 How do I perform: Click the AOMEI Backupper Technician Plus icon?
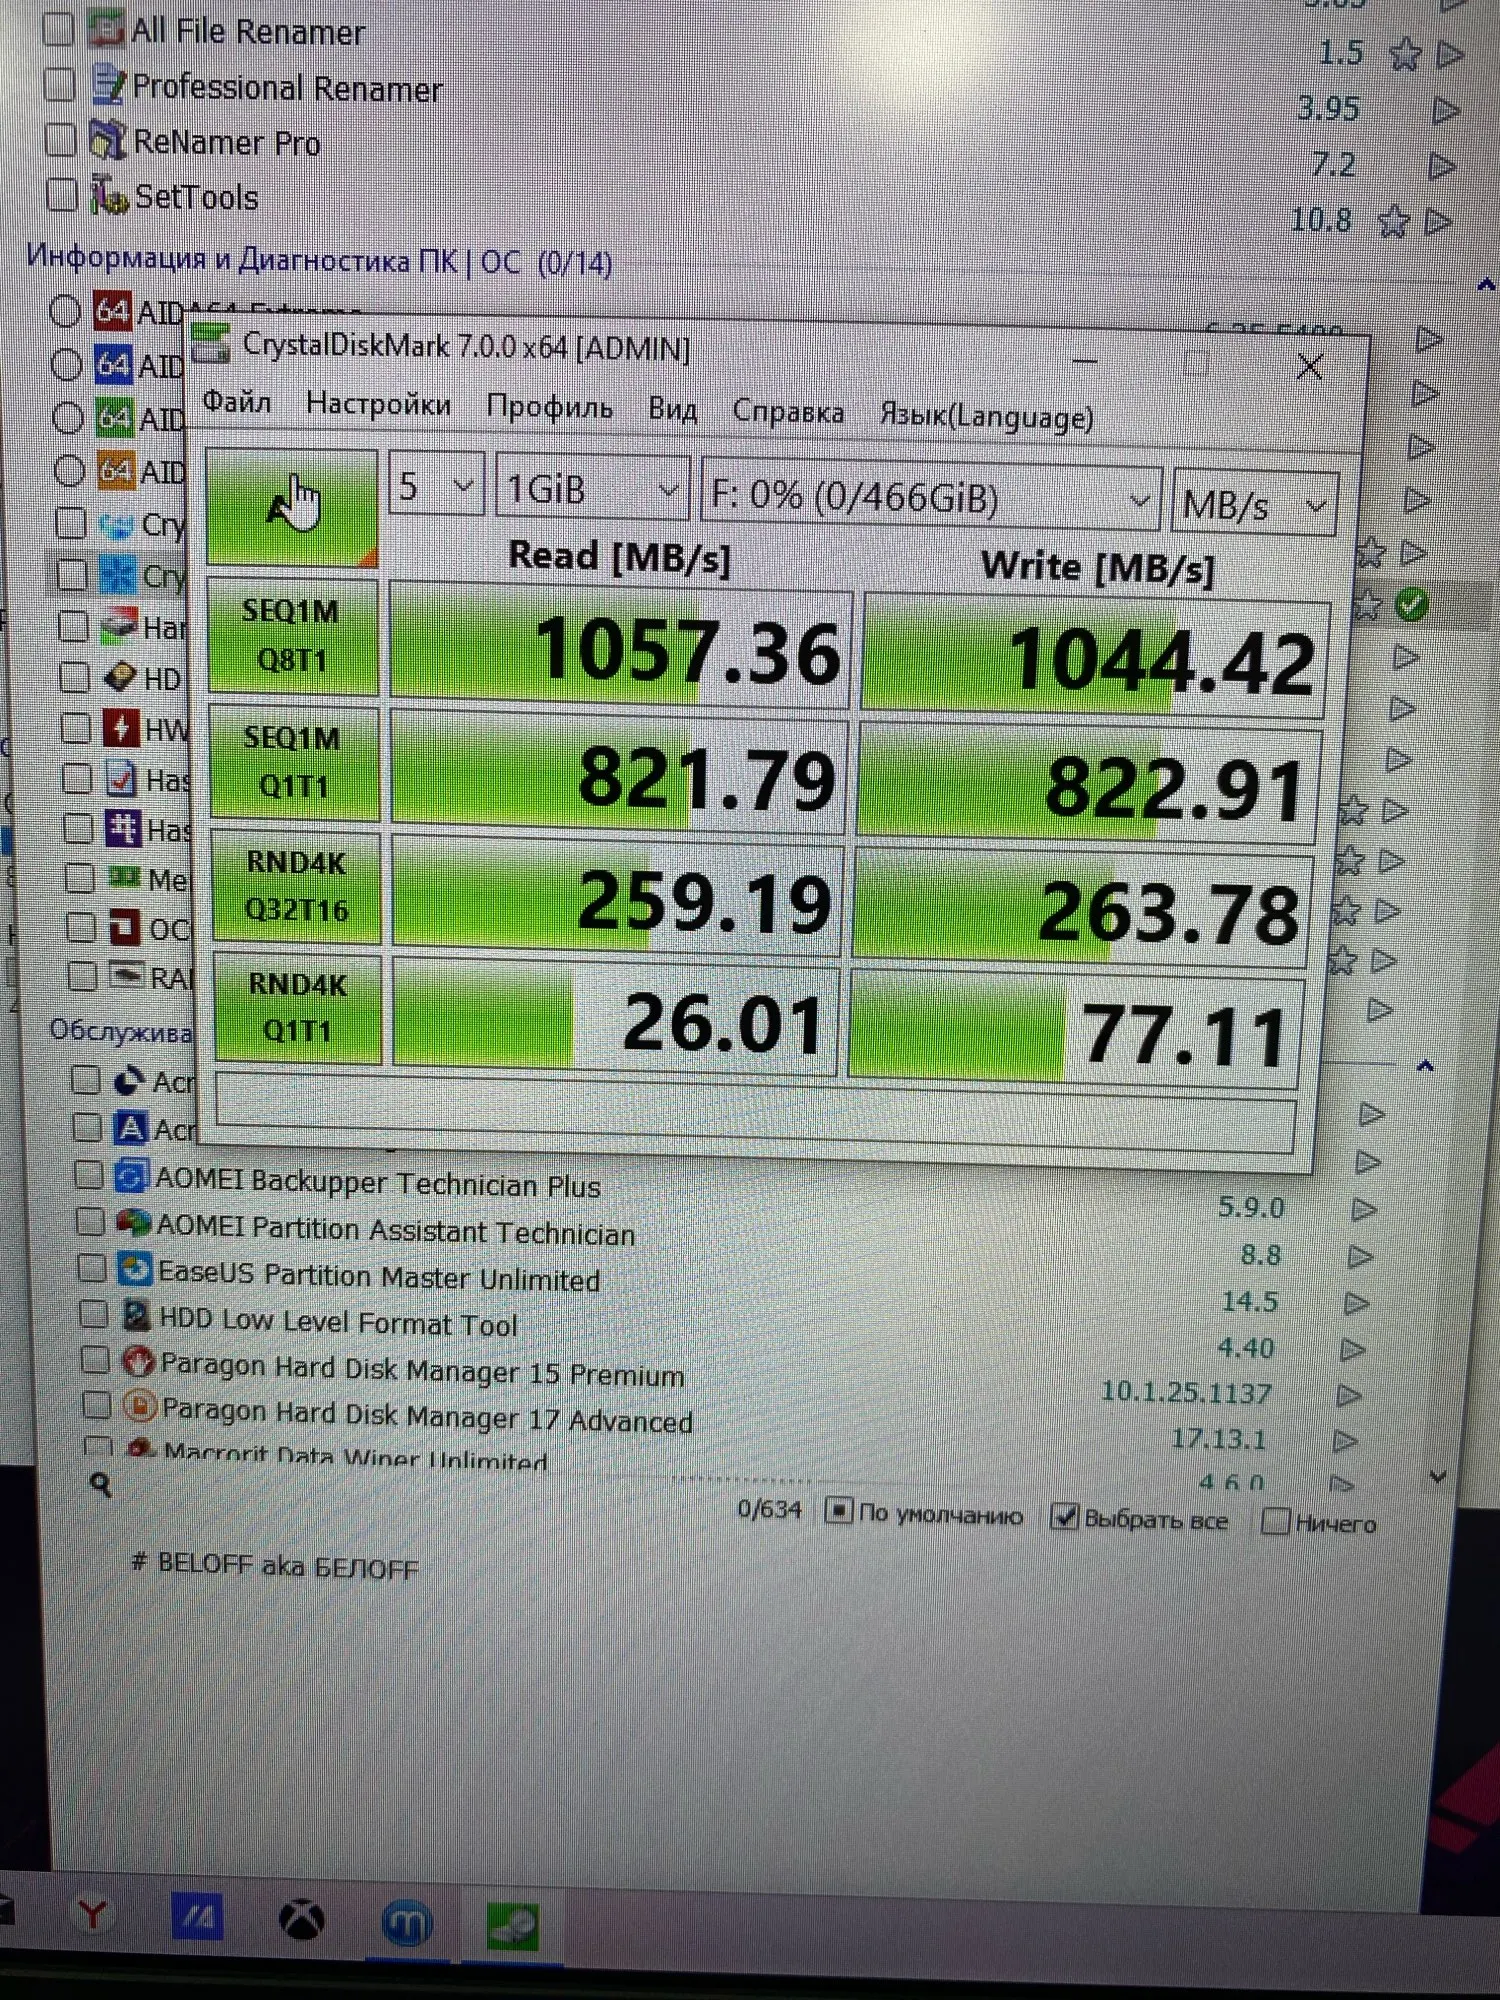point(131,1176)
